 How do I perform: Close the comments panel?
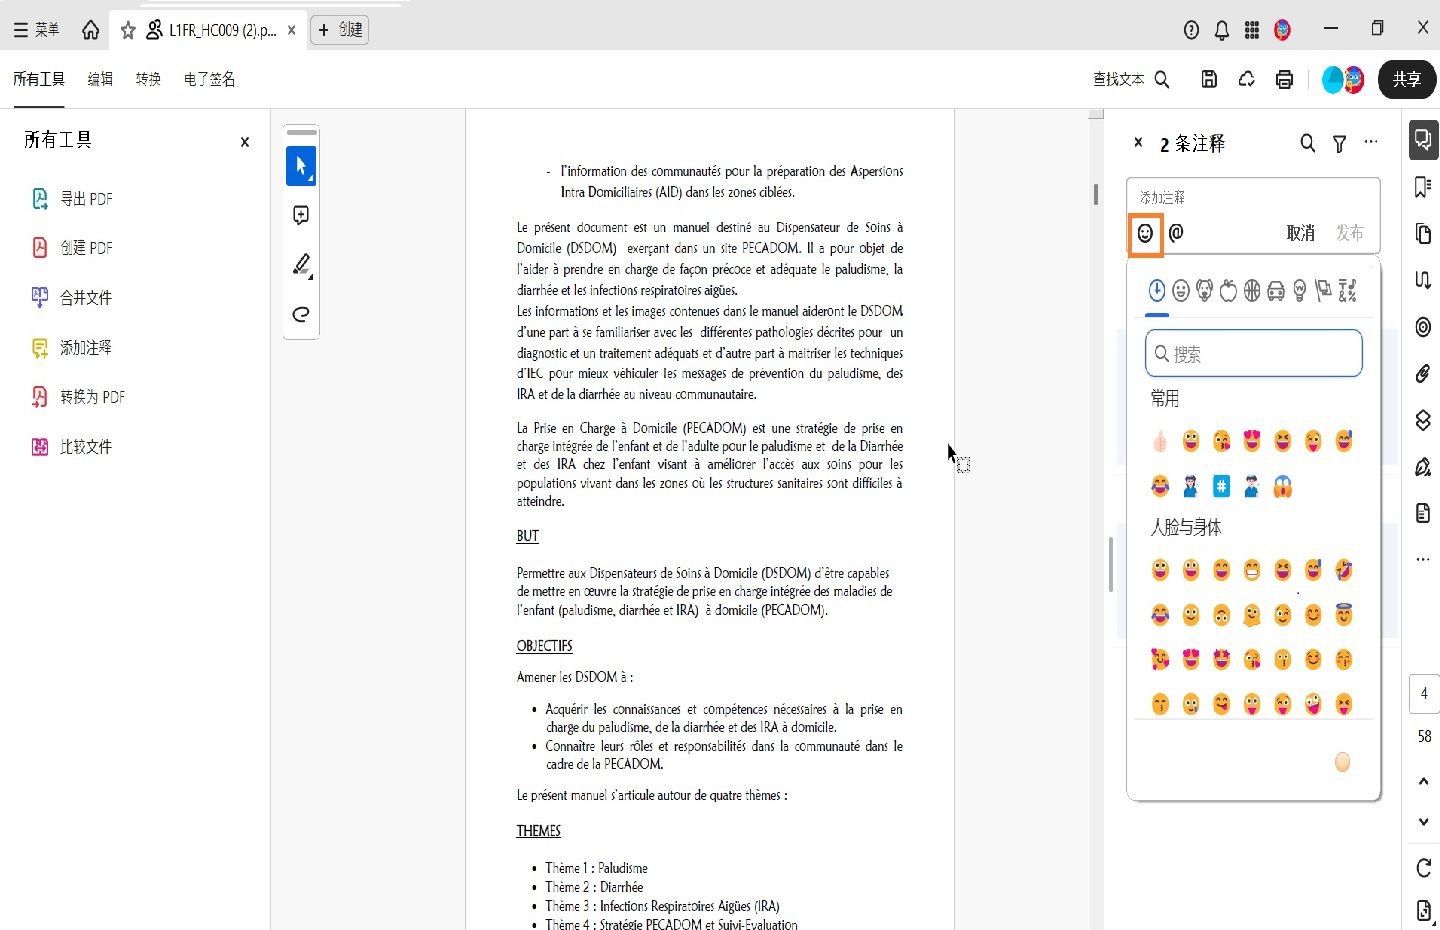click(1138, 143)
